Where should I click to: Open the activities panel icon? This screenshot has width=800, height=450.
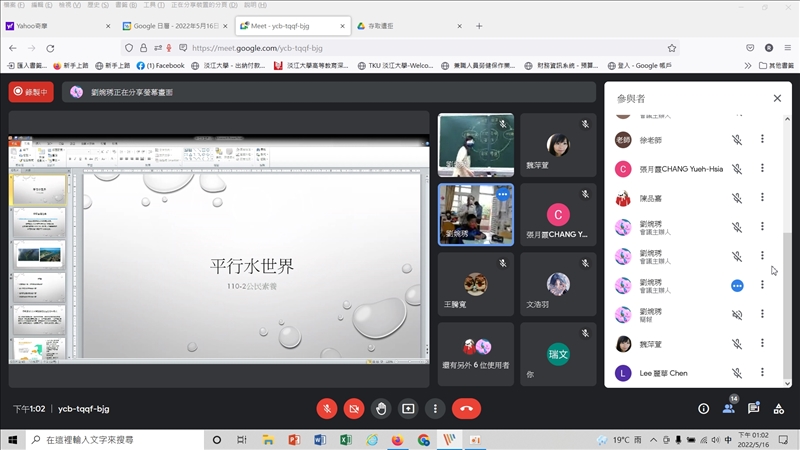click(779, 408)
